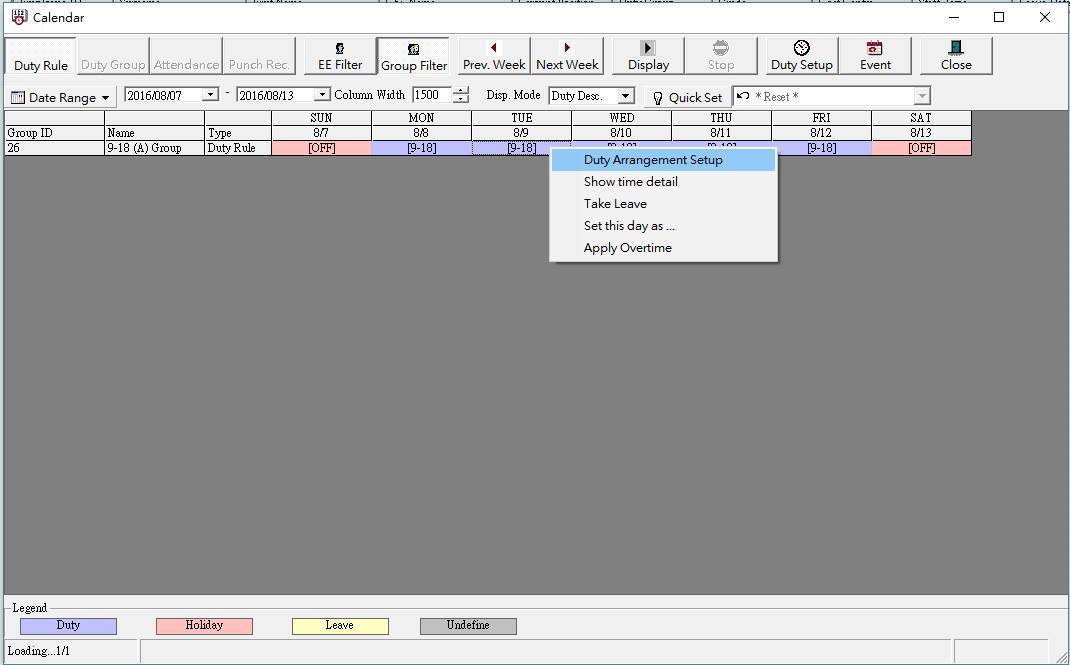Select Apply Overtime menu entry
Screen dimensions: 1070x665
(627, 248)
